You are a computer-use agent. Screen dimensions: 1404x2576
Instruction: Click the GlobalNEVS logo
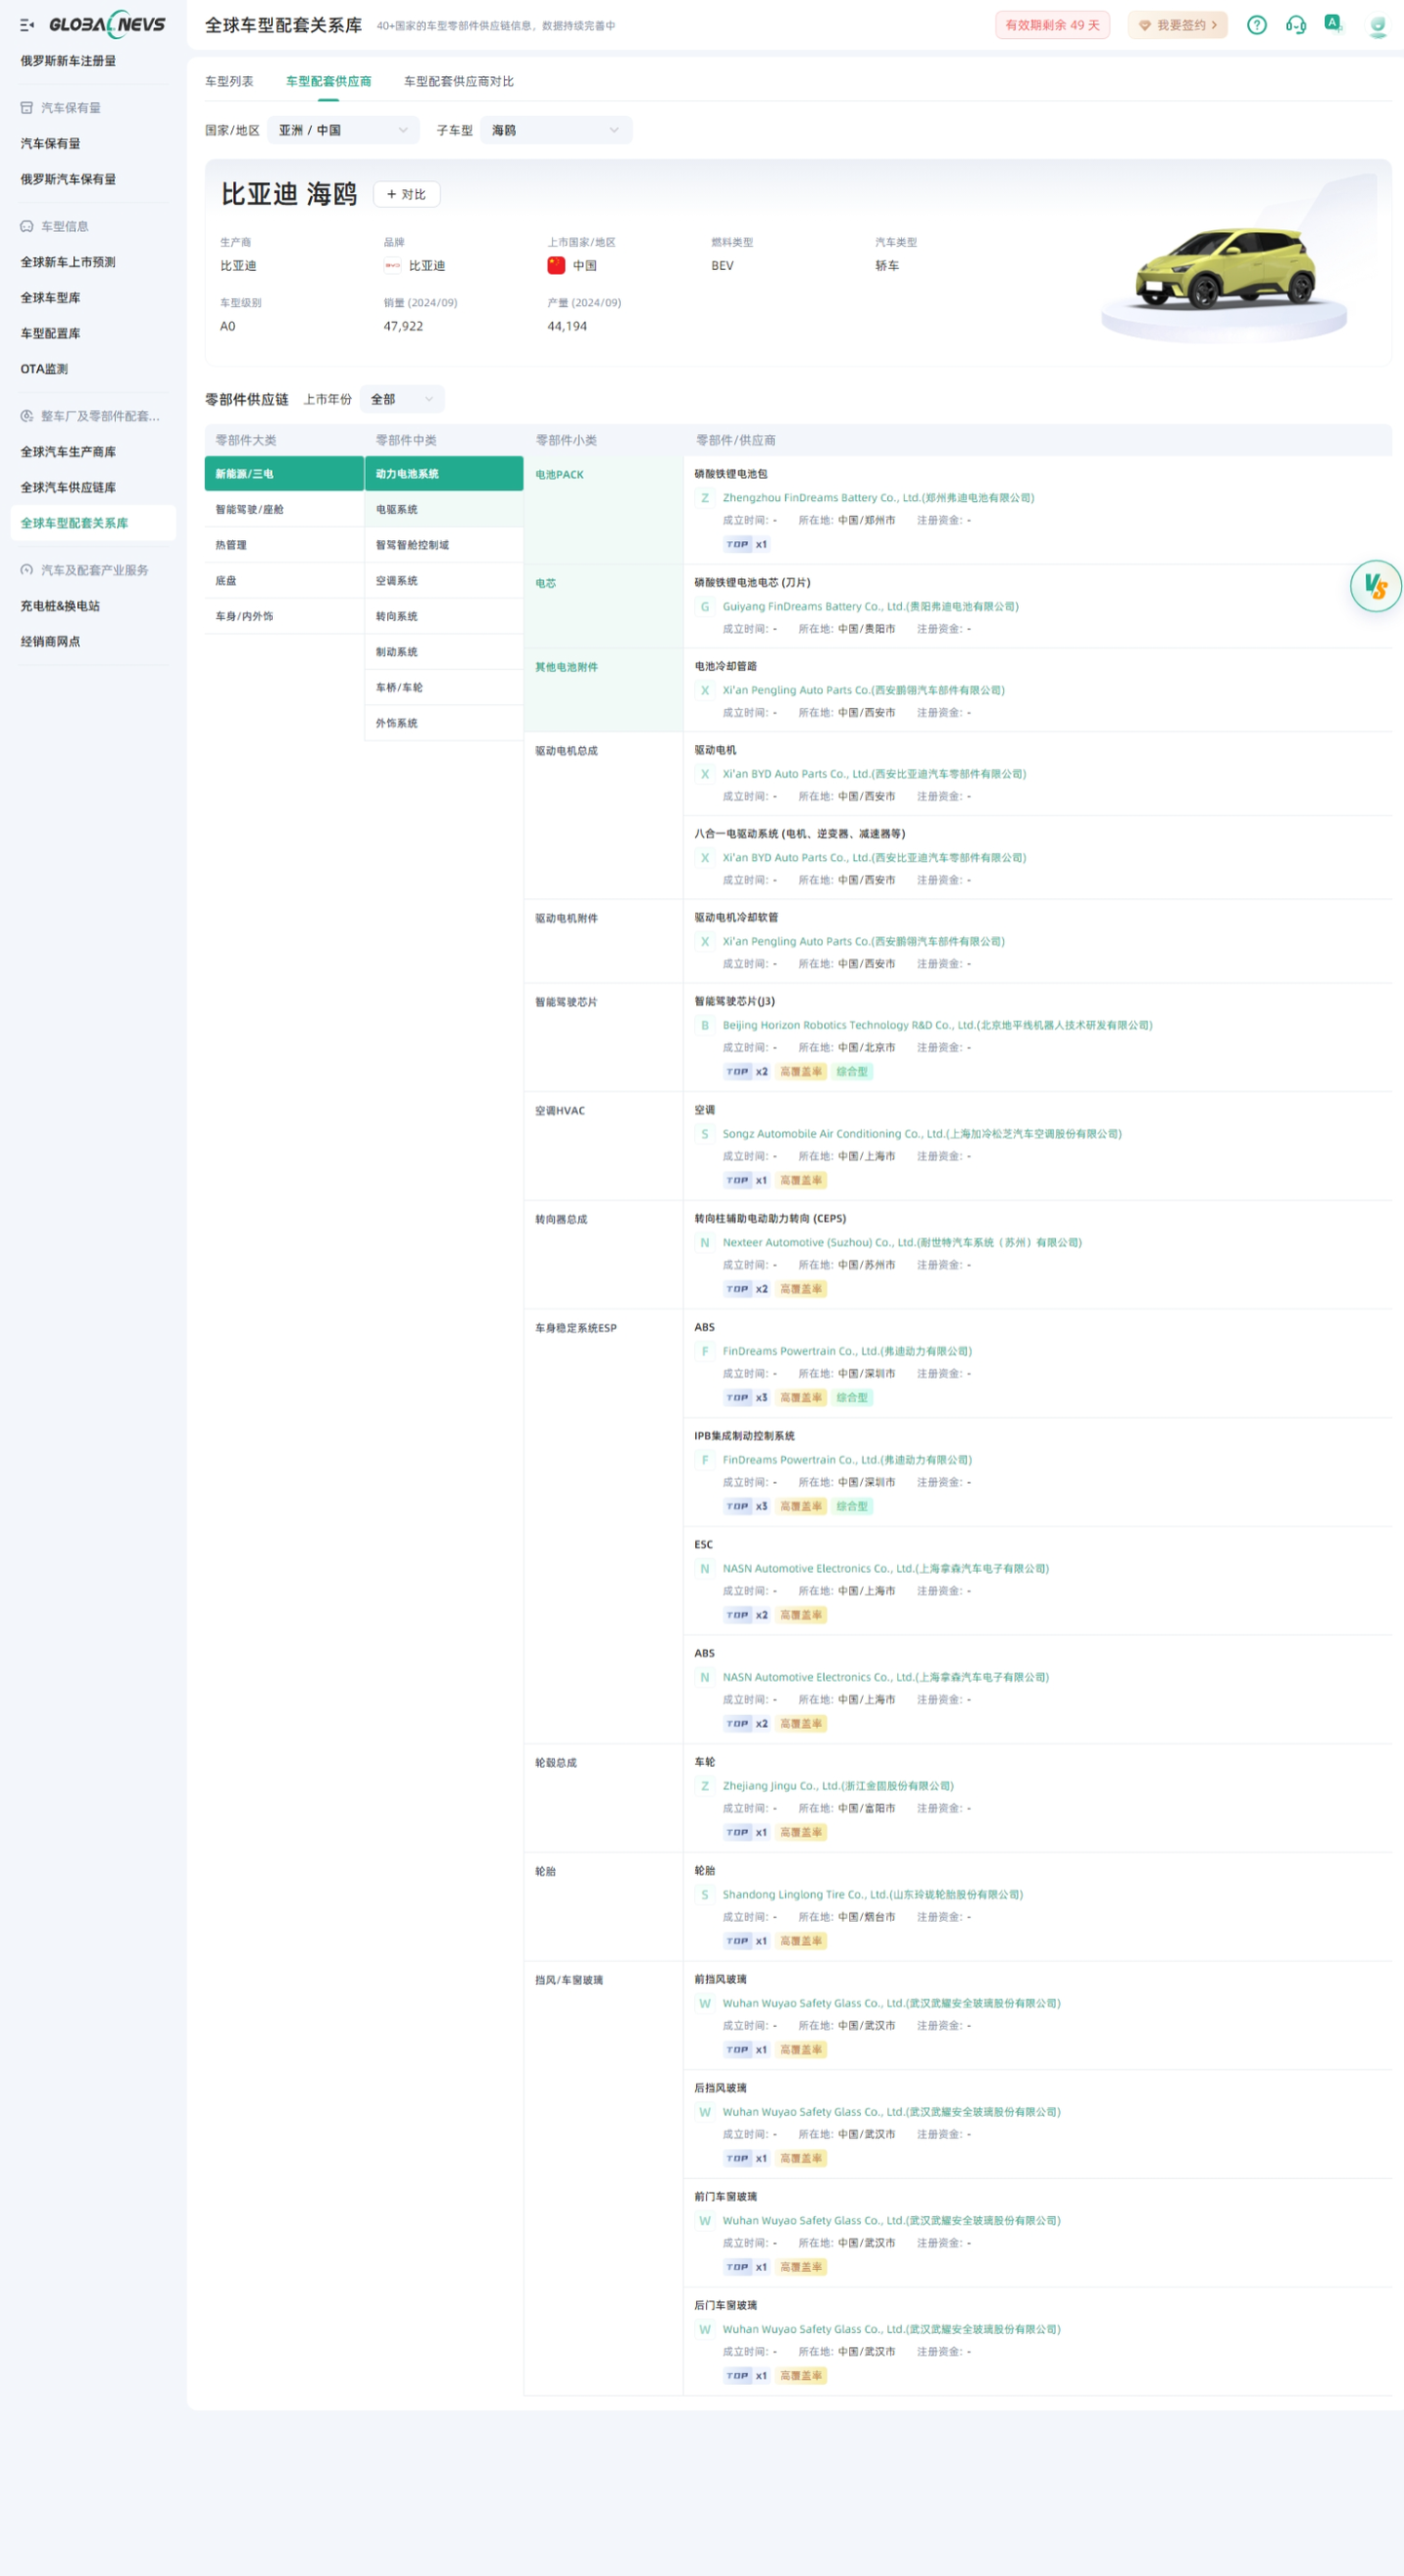[x=107, y=24]
